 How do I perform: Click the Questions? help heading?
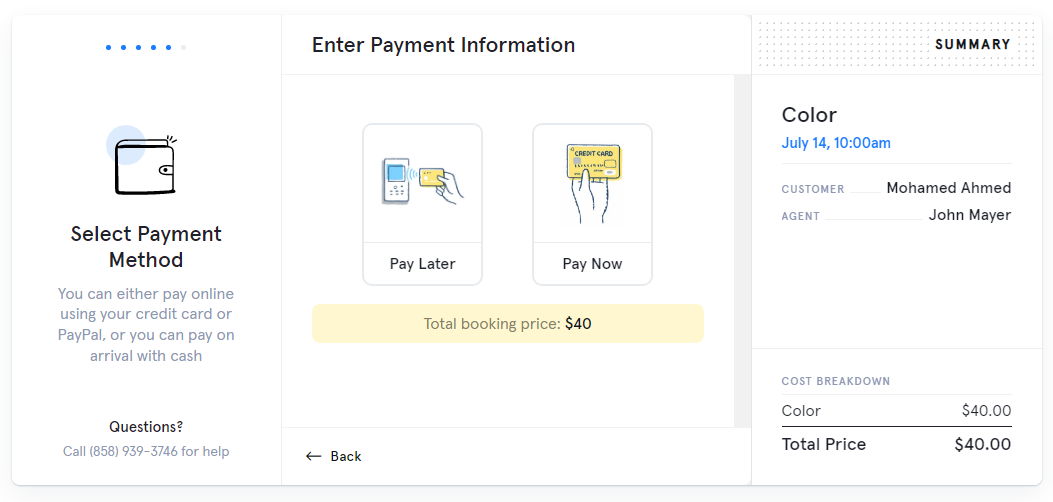click(x=146, y=427)
